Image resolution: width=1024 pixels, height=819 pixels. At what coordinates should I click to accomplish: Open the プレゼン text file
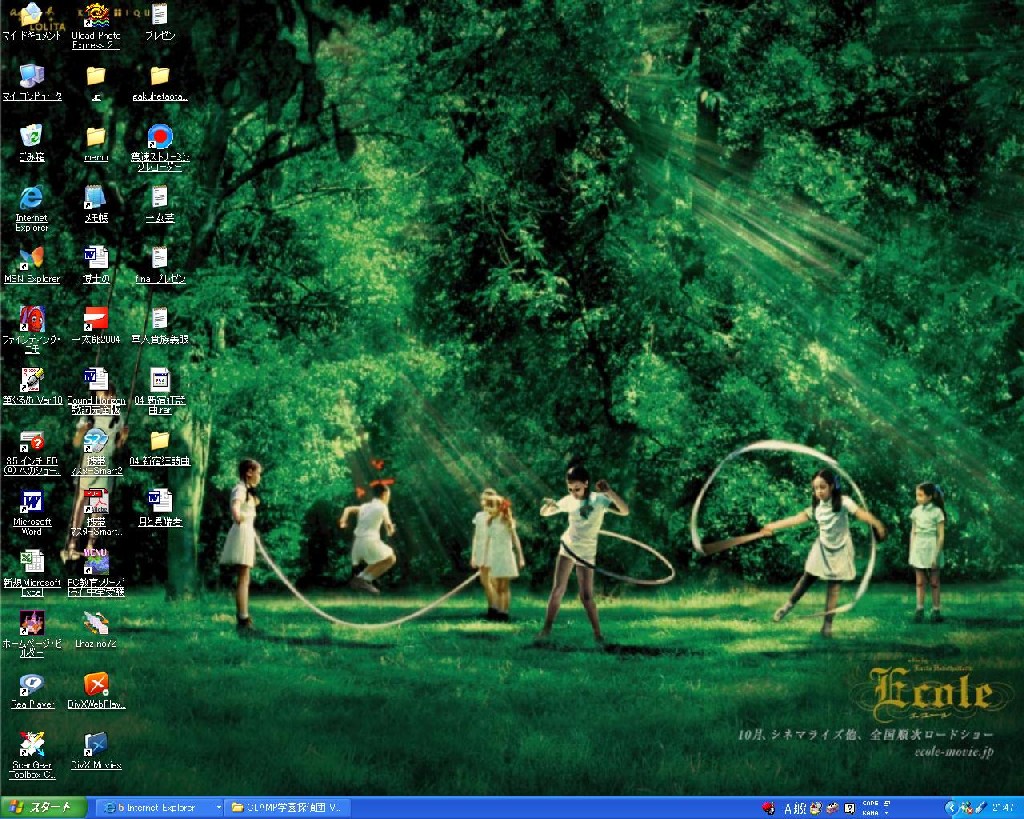click(x=159, y=22)
